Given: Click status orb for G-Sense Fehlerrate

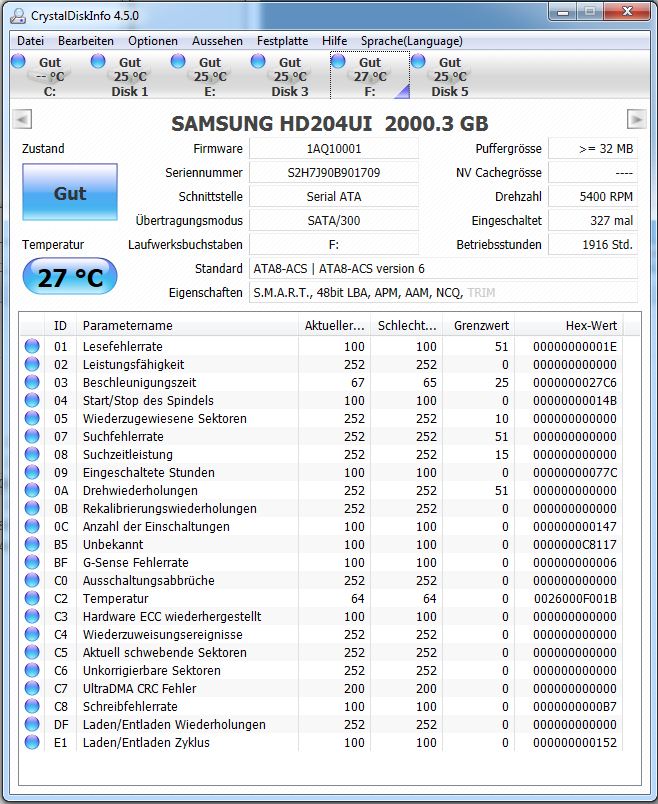Looking at the screenshot, I should pos(32,562).
